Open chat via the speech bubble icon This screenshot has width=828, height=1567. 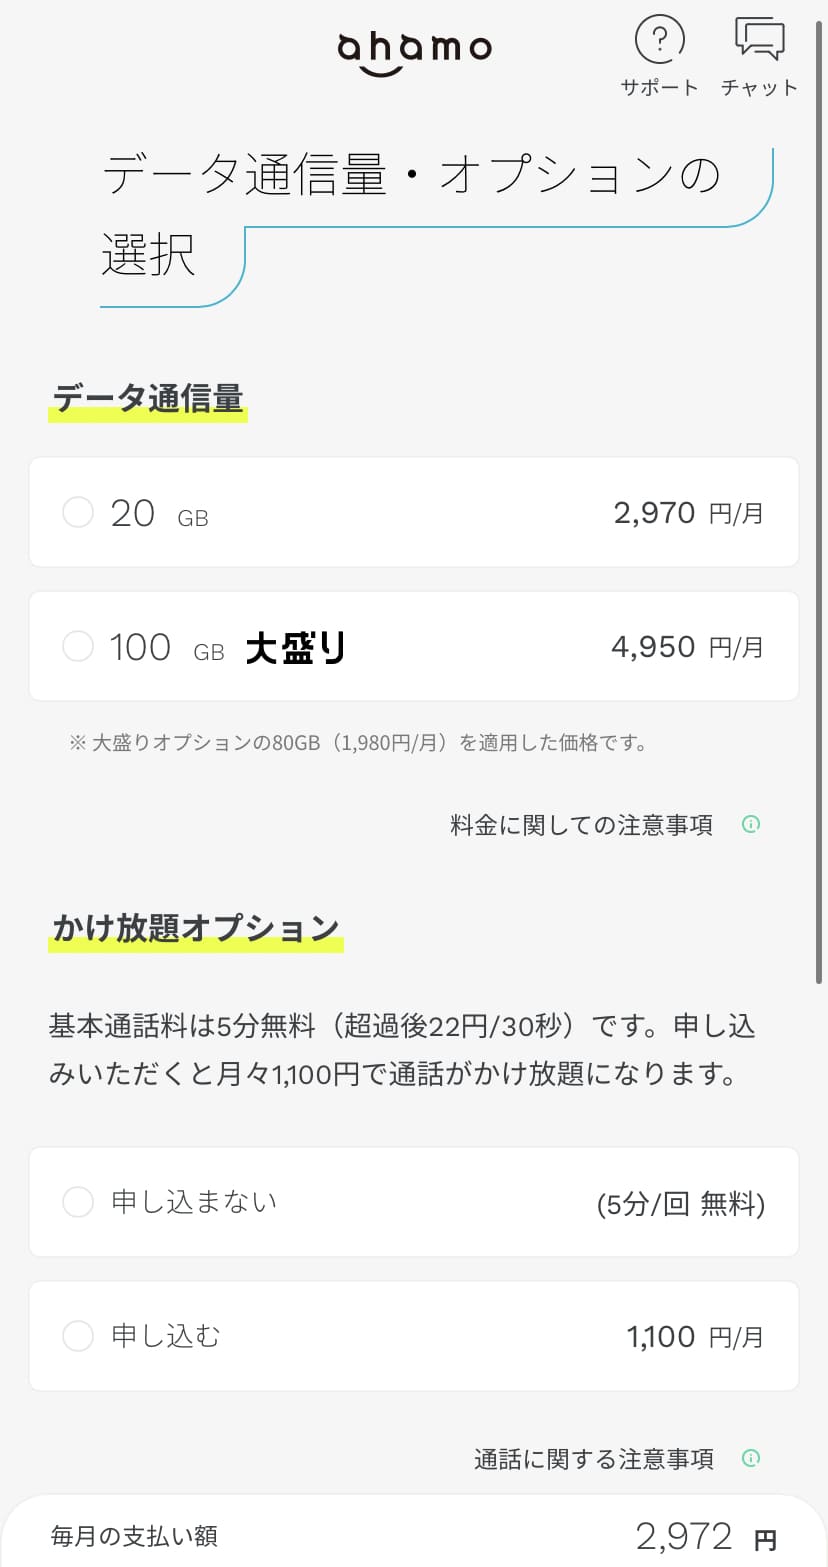[x=759, y=40]
